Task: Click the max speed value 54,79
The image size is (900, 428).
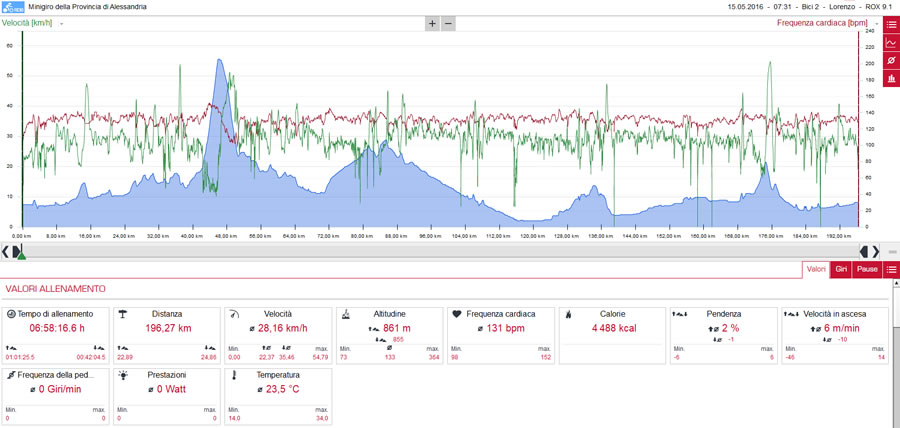Action: [x=320, y=357]
